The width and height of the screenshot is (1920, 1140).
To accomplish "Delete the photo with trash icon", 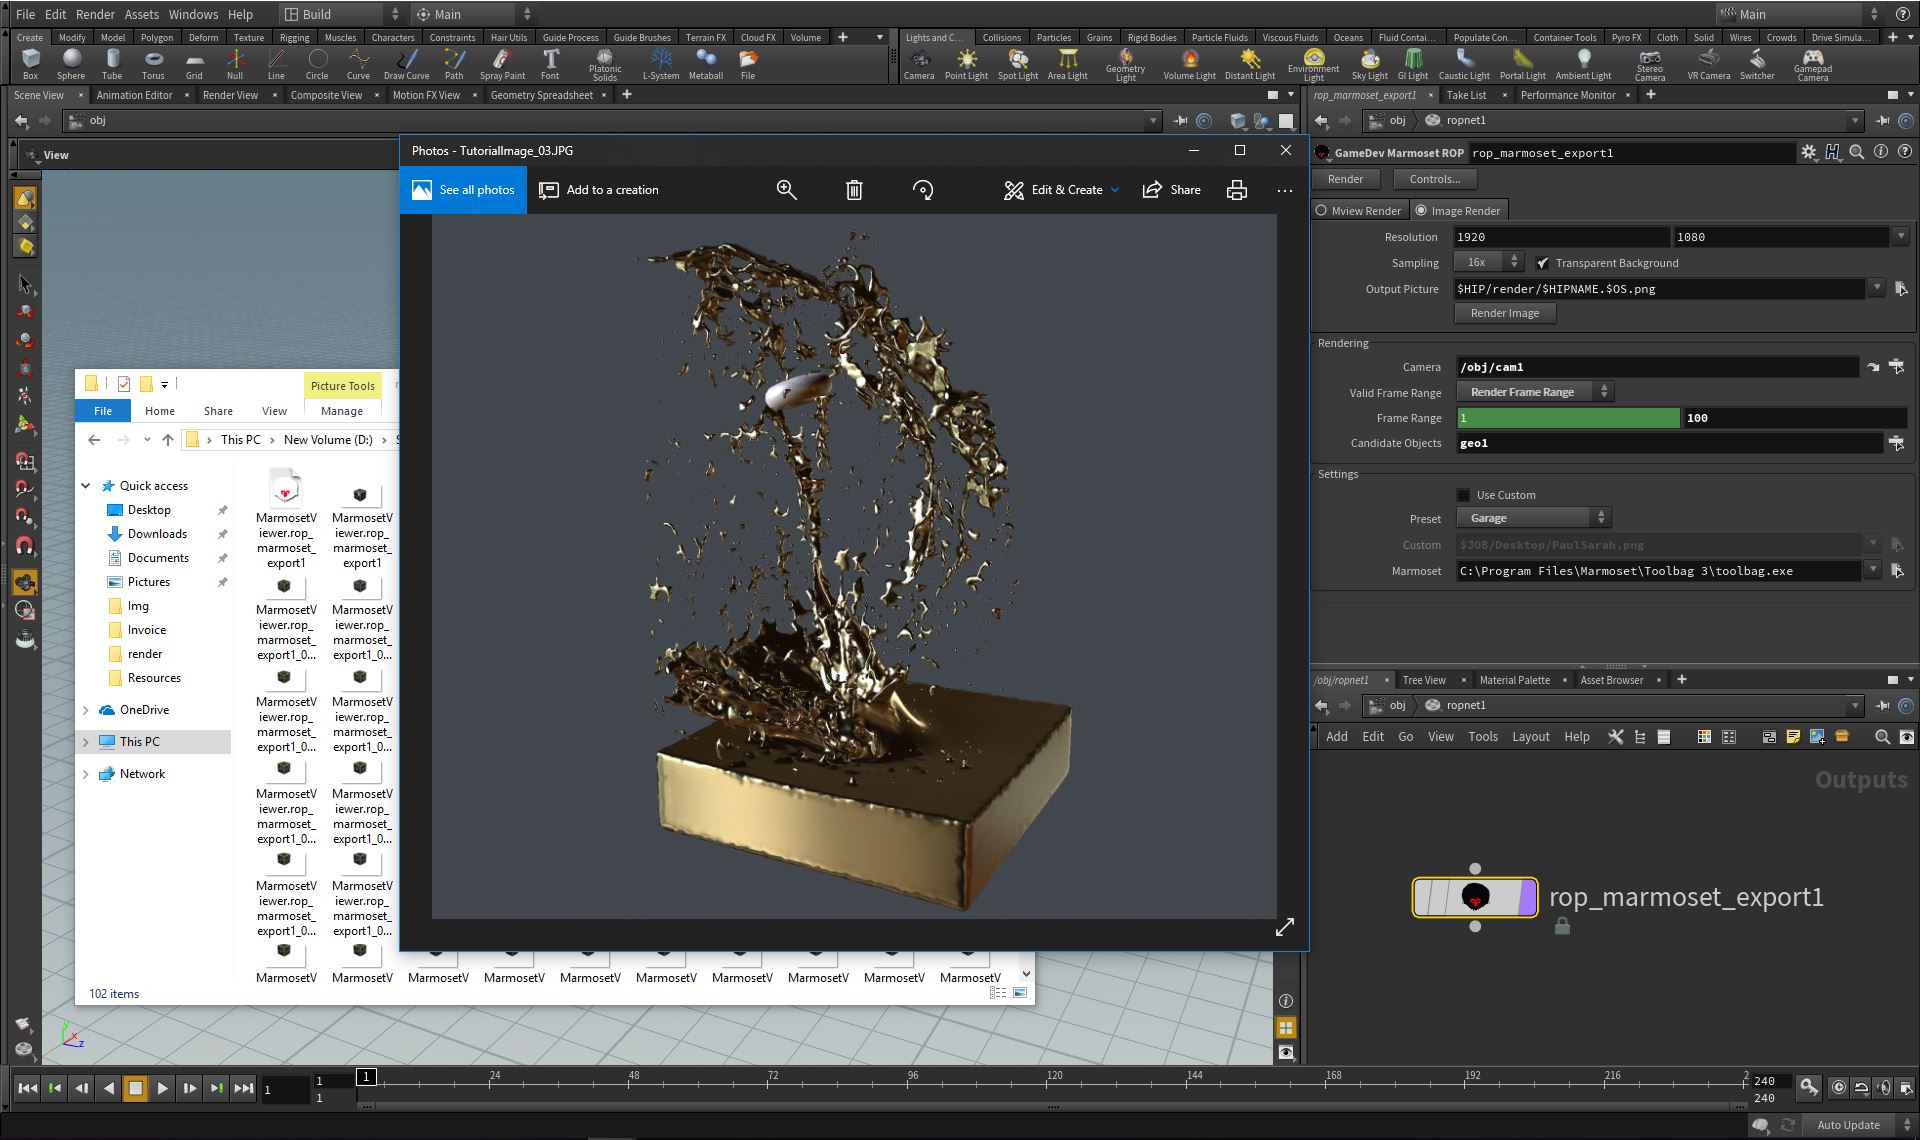I will (x=854, y=190).
